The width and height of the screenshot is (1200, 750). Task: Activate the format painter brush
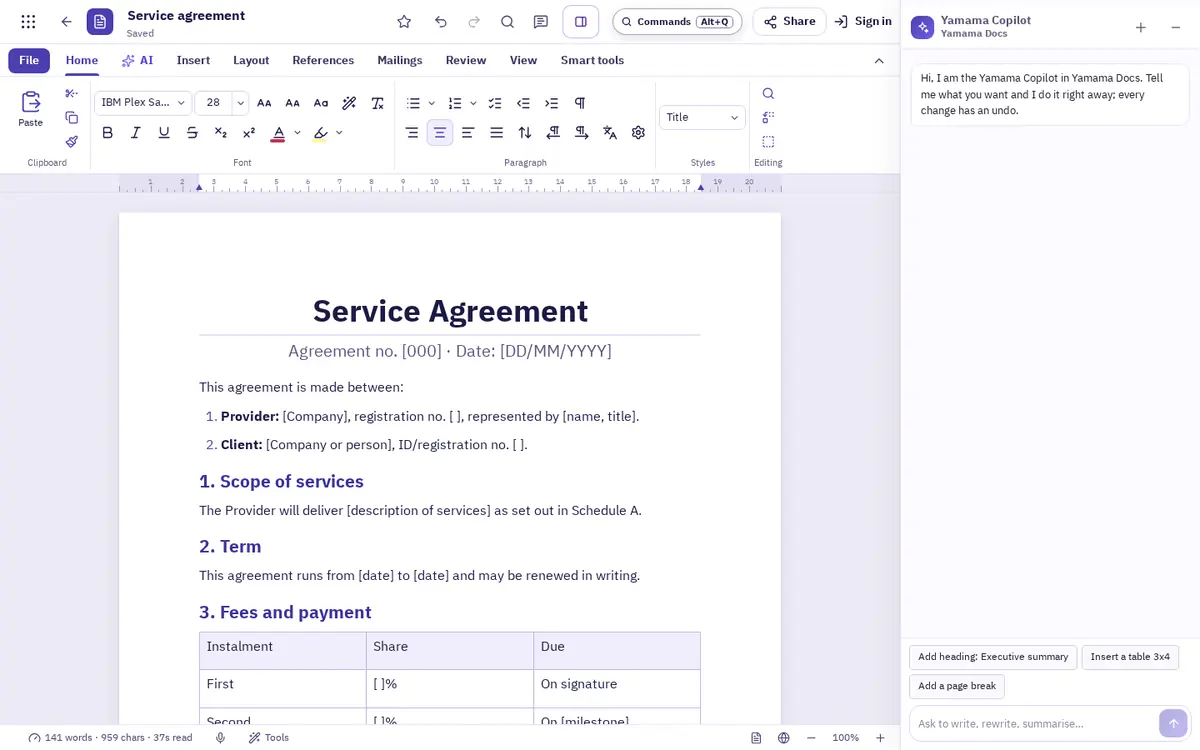click(x=71, y=141)
